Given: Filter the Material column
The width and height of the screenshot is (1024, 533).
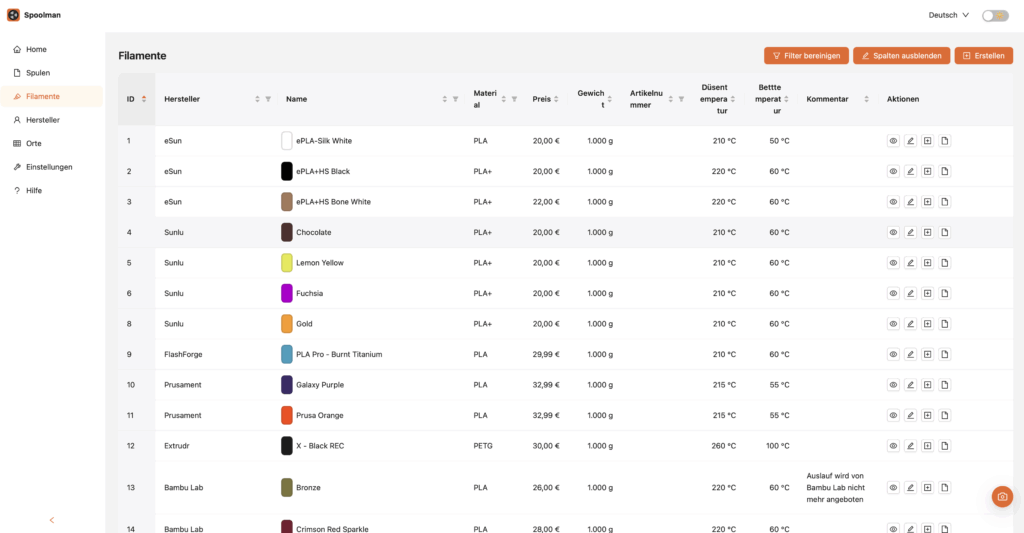Looking at the screenshot, I should coord(514,99).
